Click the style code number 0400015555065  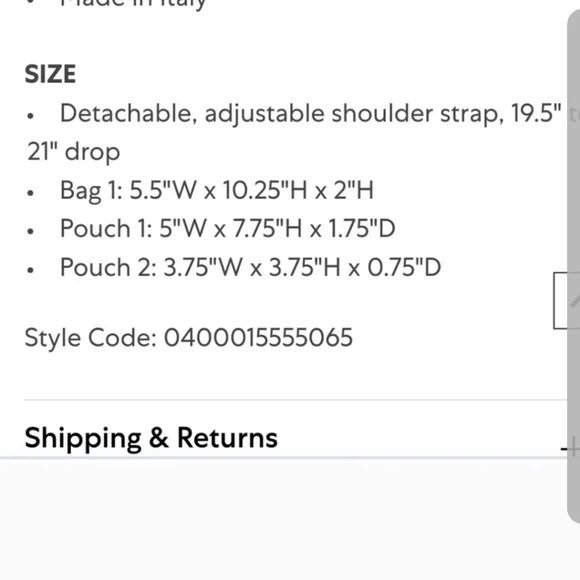[258, 337]
